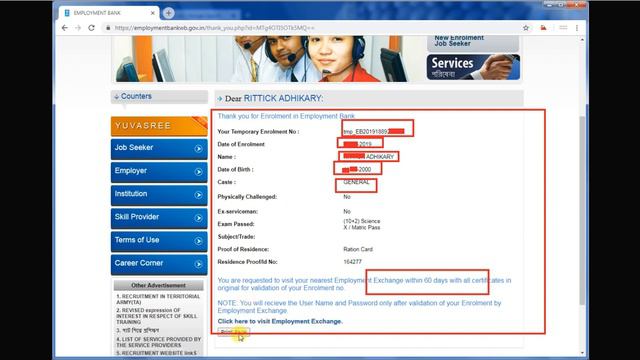Screen dimensions: 640x360
Task: Click residence proof number 164277
Action: coord(352,262)
